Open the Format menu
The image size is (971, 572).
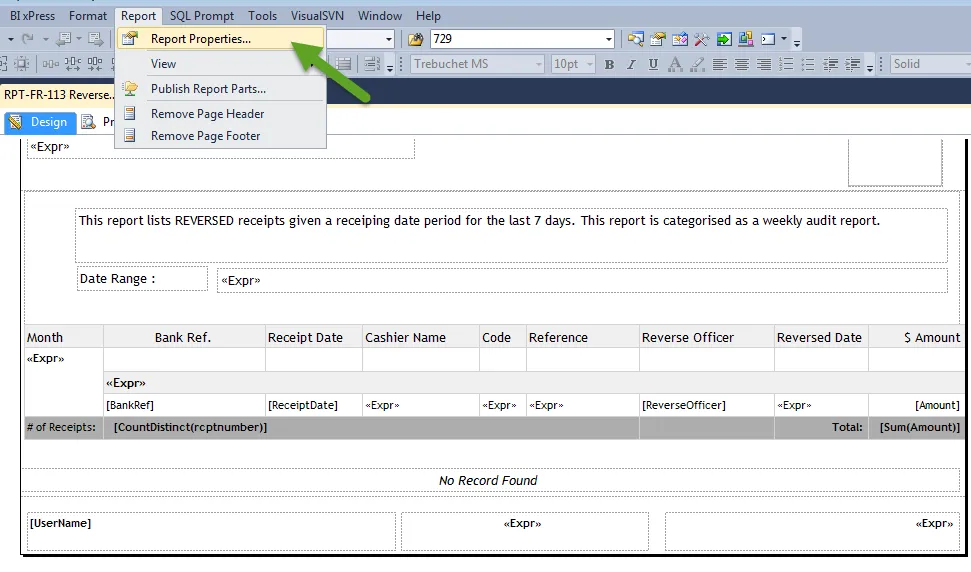tap(88, 16)
